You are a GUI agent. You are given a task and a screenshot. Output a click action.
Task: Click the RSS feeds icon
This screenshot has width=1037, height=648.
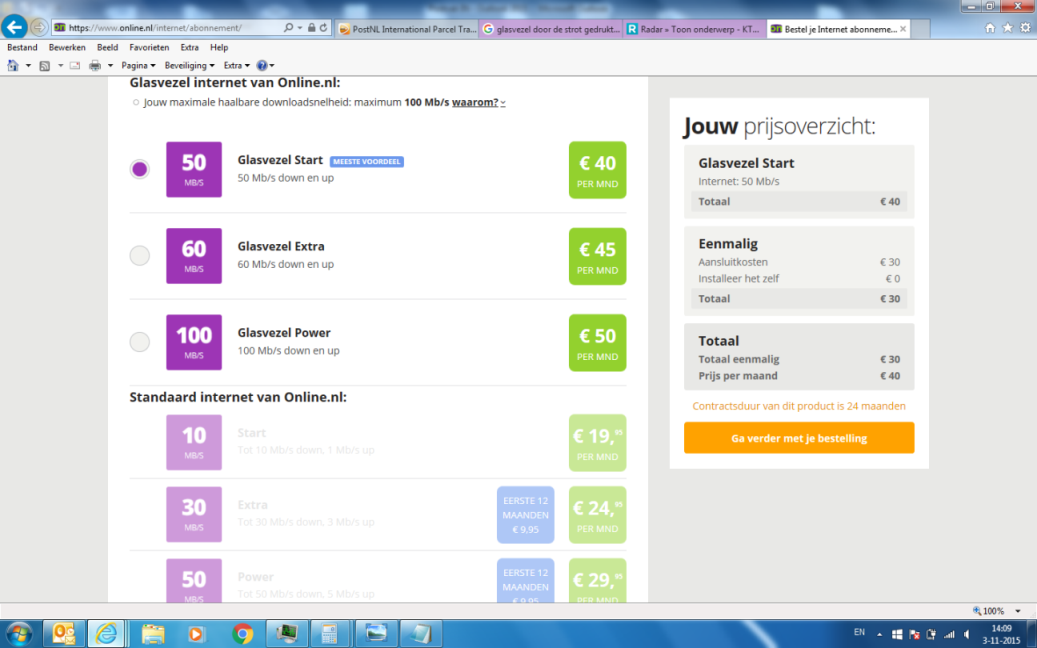[44, 65]
